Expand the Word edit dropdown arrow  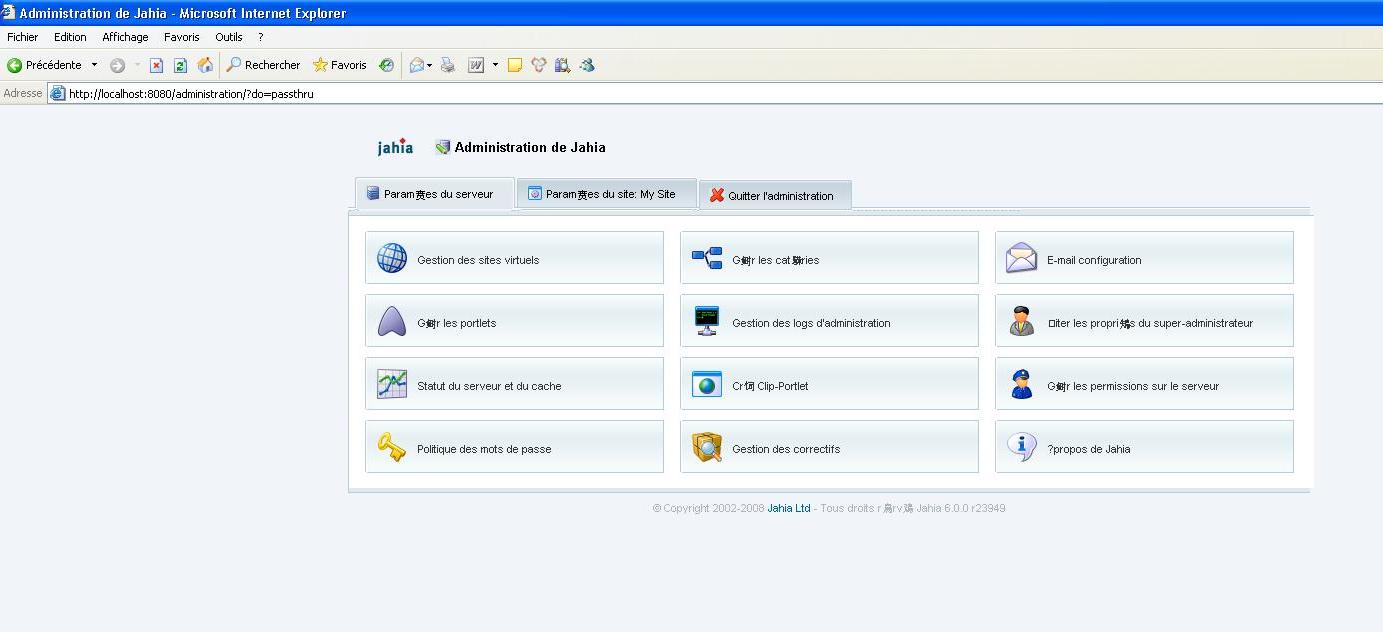tap(495, 65)
